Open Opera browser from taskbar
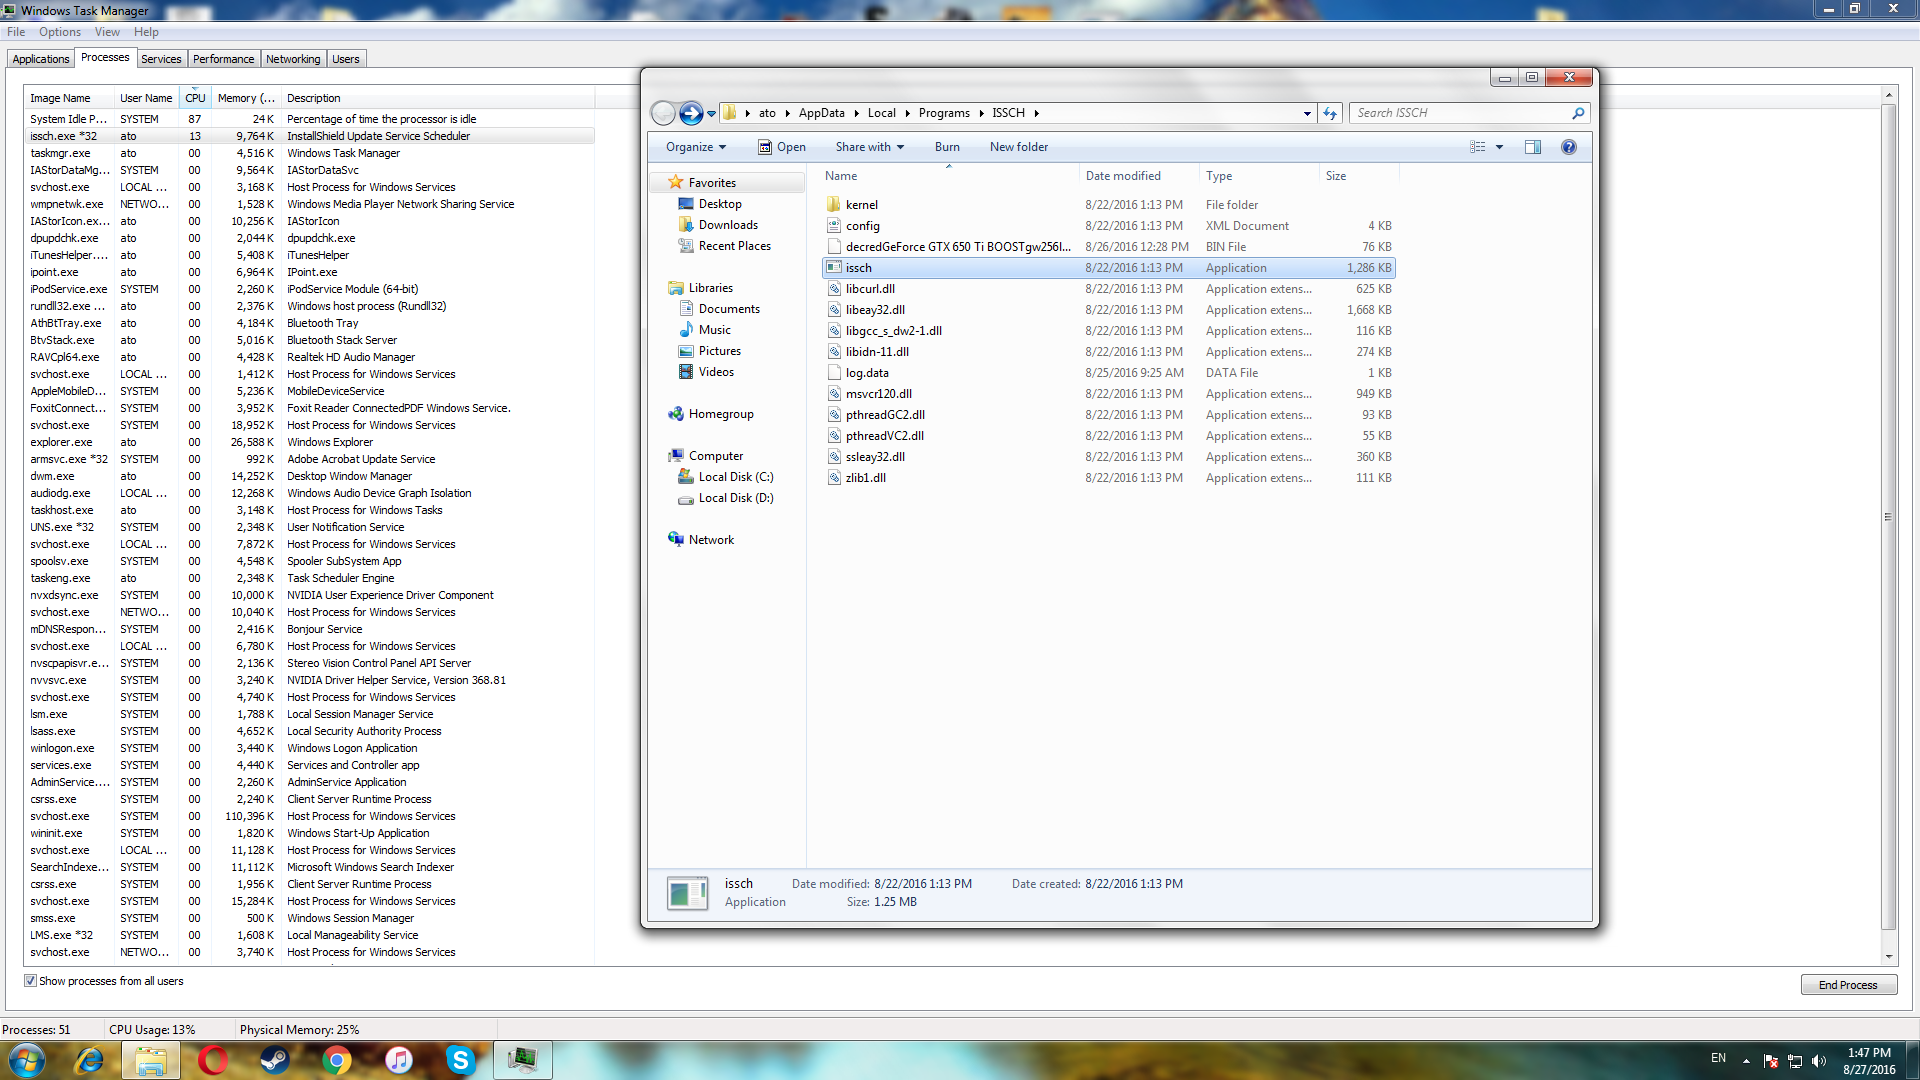The image size is (1920, 1080). (213, 1060)
